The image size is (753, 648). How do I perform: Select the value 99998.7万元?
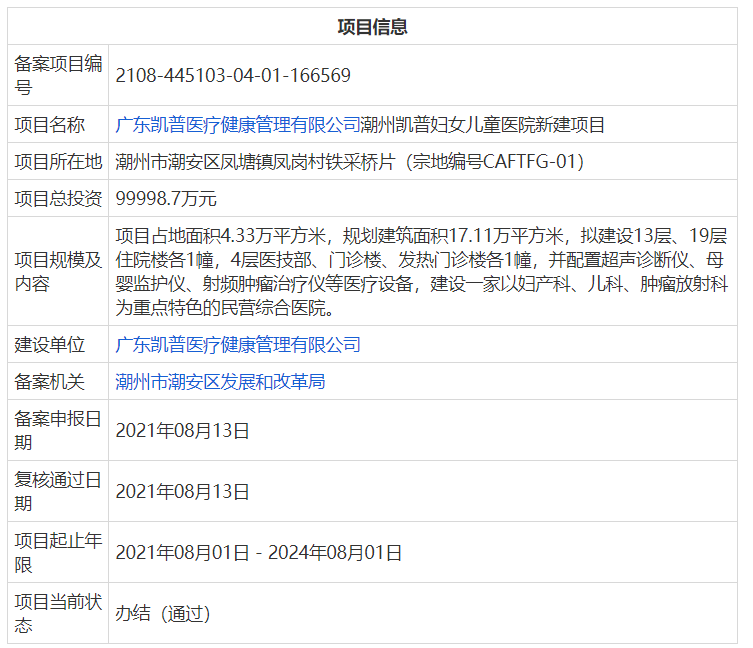(166, 199)
